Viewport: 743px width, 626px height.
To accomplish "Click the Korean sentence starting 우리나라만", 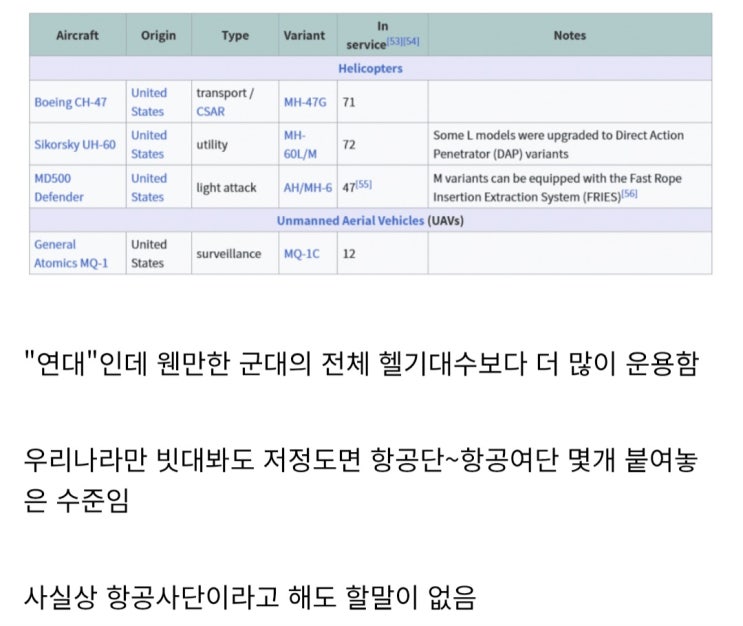I will 361,480.
